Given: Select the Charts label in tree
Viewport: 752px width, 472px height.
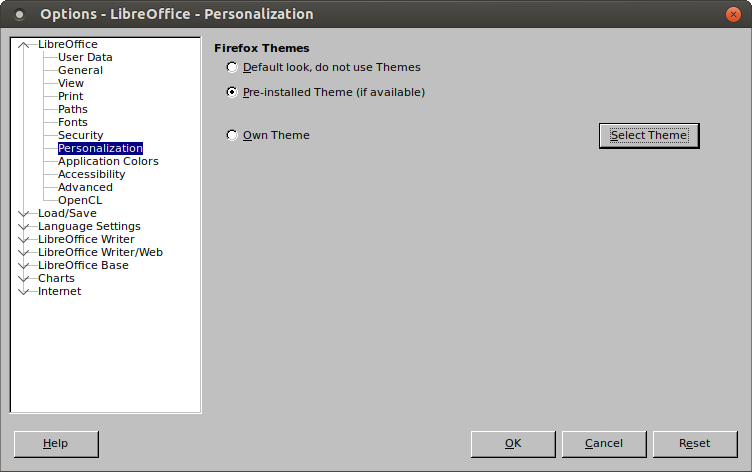Looking at the screenshot, I should [56, 278].
